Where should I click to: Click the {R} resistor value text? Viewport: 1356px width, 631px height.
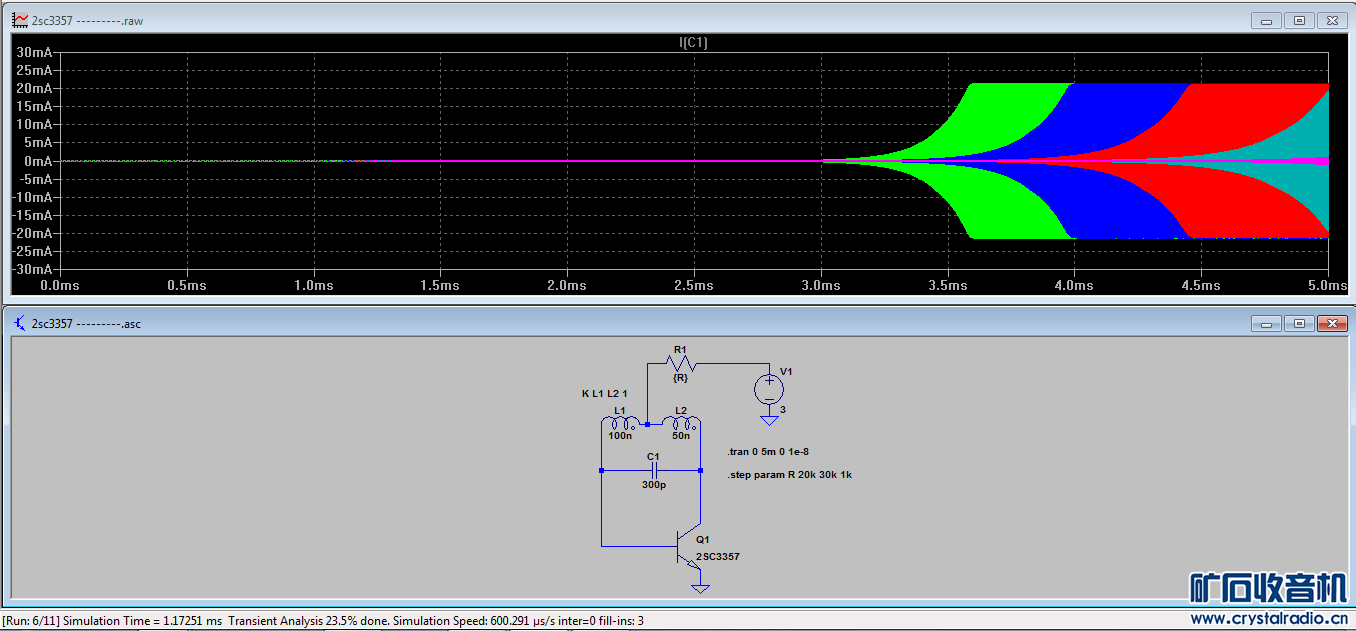[x=681, y=378]
